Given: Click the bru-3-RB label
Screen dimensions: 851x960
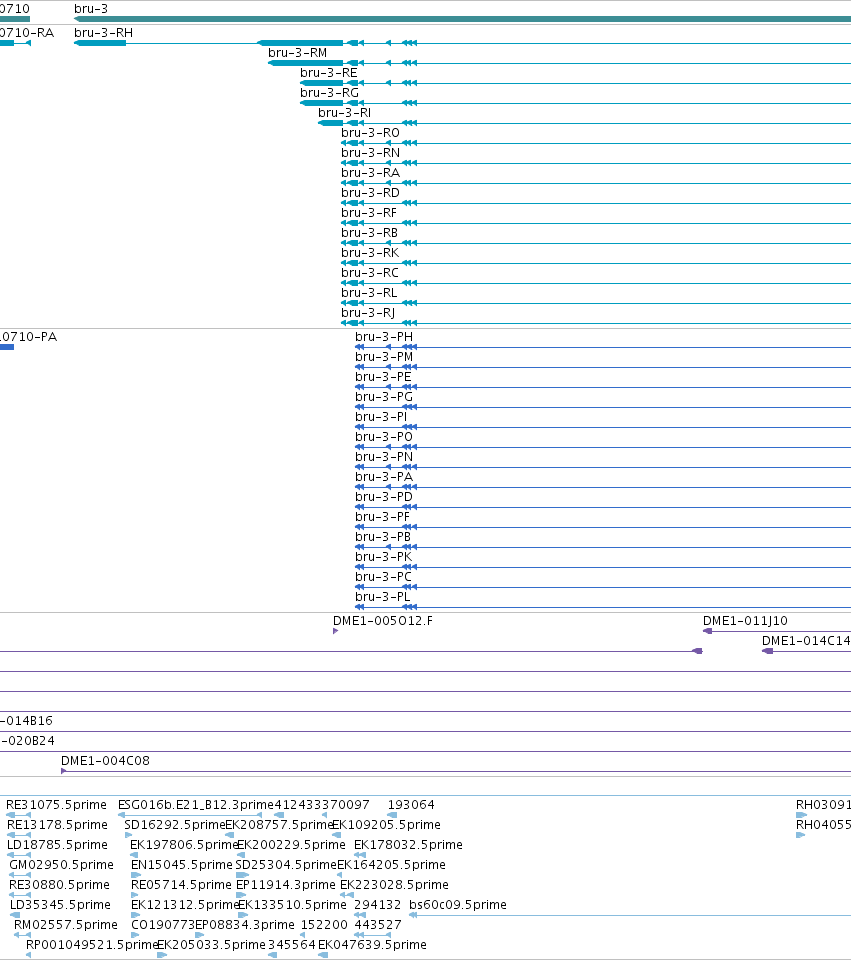Looking at the screenshot, I should coord(370,233).
